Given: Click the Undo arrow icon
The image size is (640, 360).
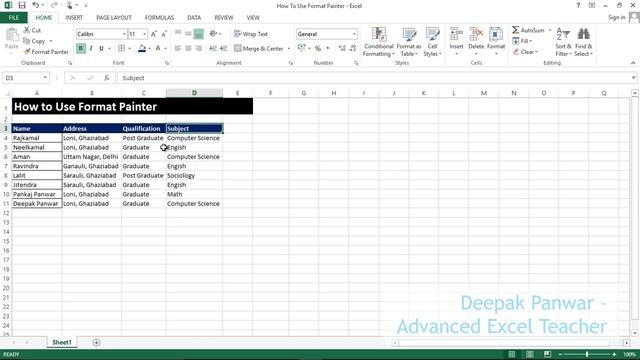Looking at the screenshot, I should tap(36, 5).
